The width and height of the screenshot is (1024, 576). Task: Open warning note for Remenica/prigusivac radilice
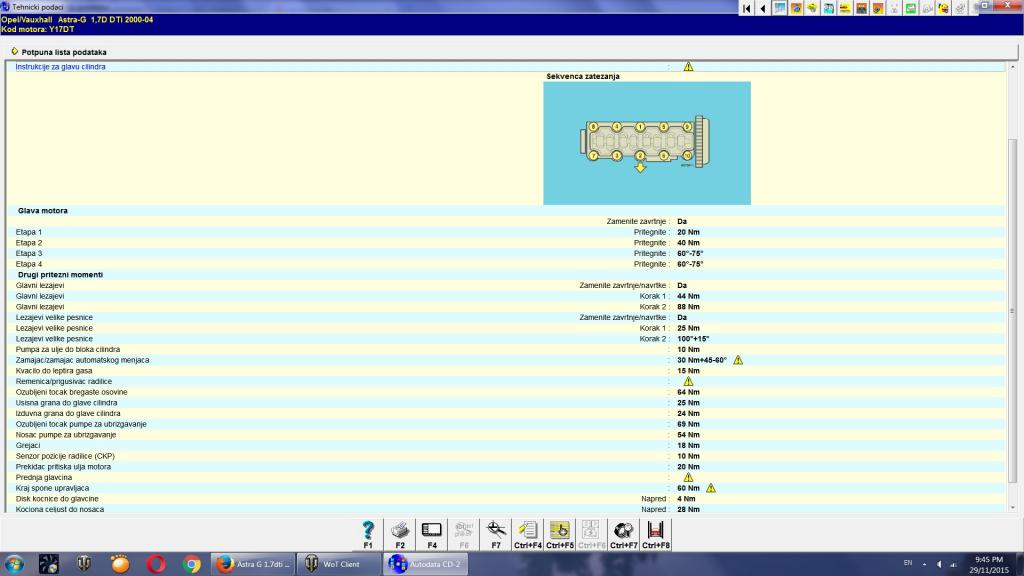688,381
